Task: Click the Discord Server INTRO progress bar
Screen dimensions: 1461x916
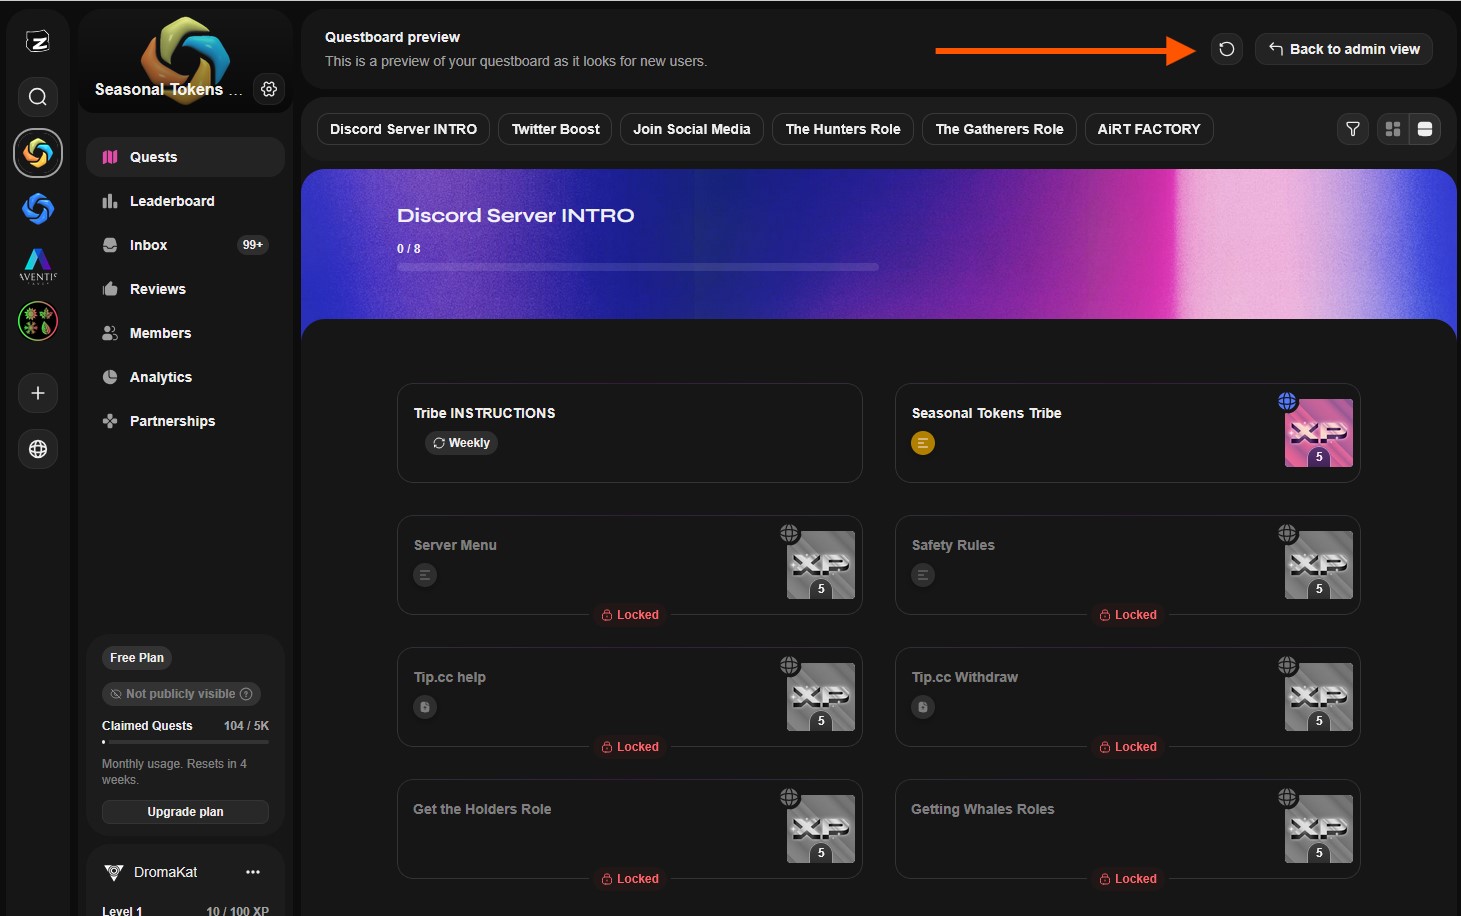Action: click(637, 267)
